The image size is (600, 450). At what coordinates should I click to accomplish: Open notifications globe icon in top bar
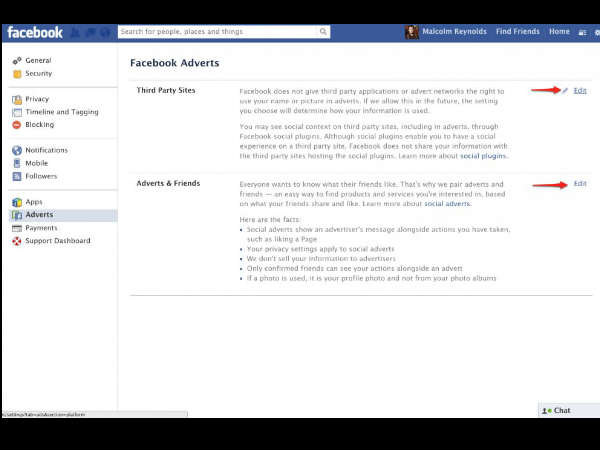[105, 33]
